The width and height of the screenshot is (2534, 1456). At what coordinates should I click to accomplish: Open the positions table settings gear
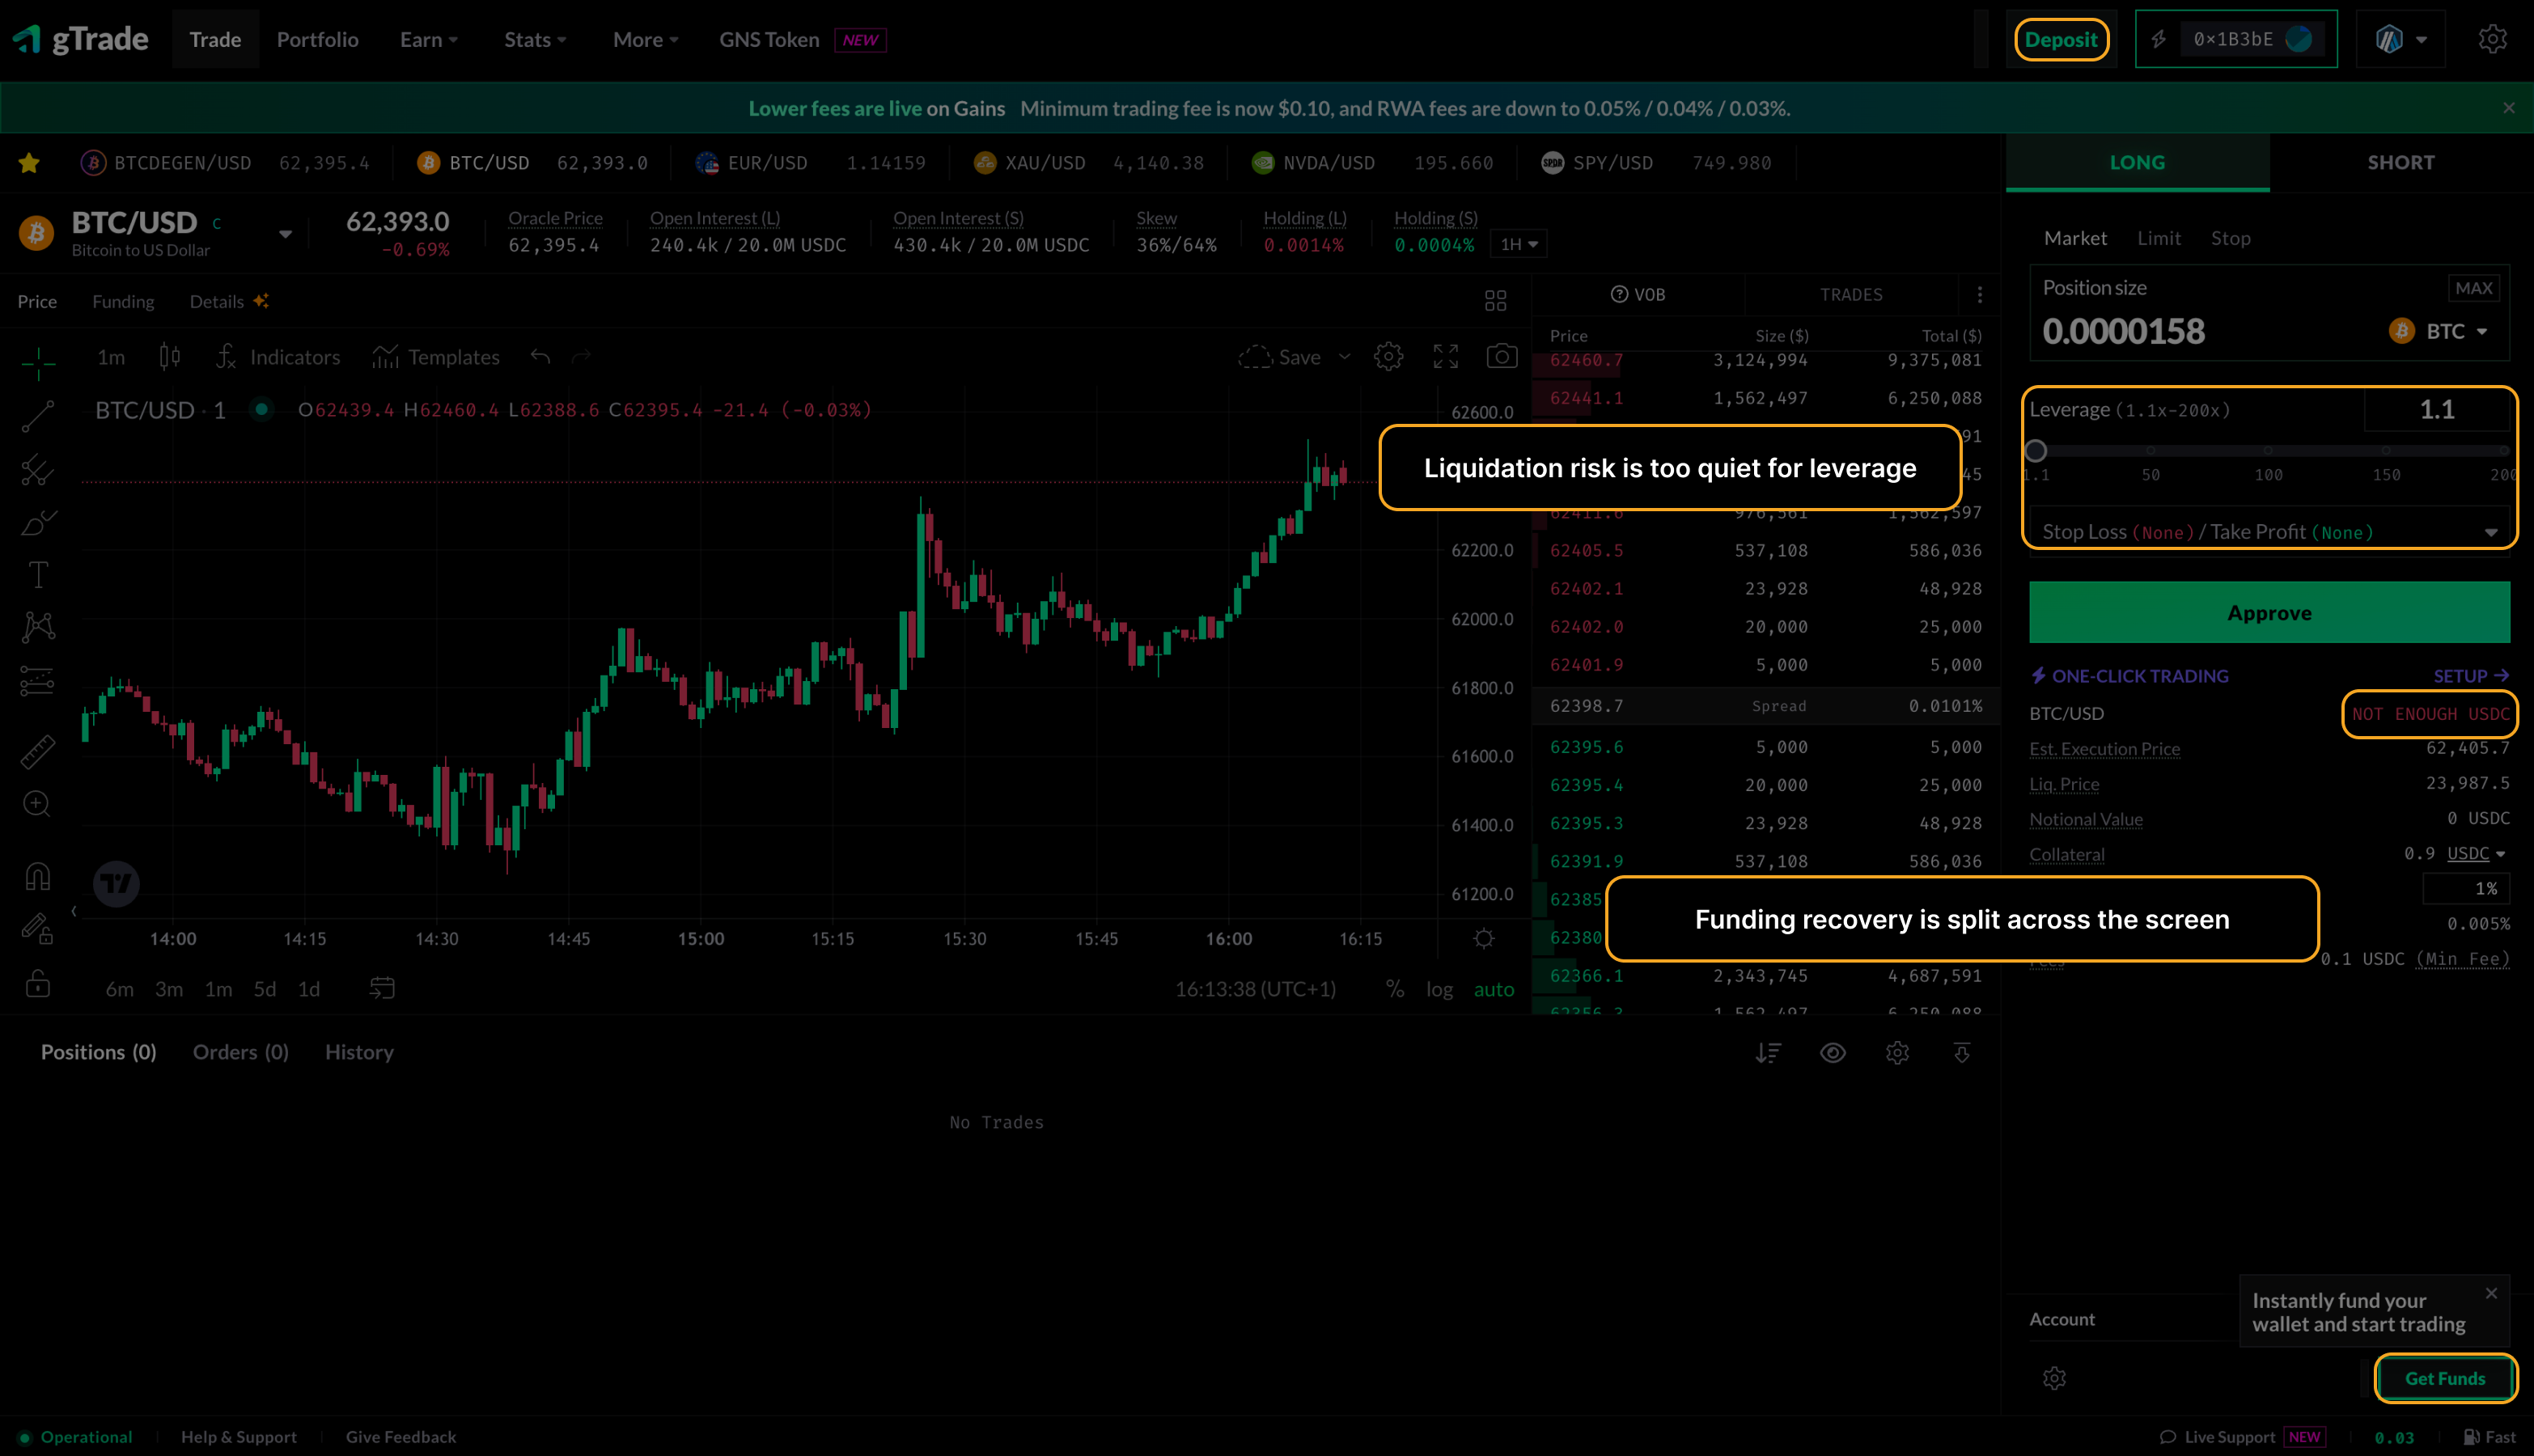[1897, 1052]
